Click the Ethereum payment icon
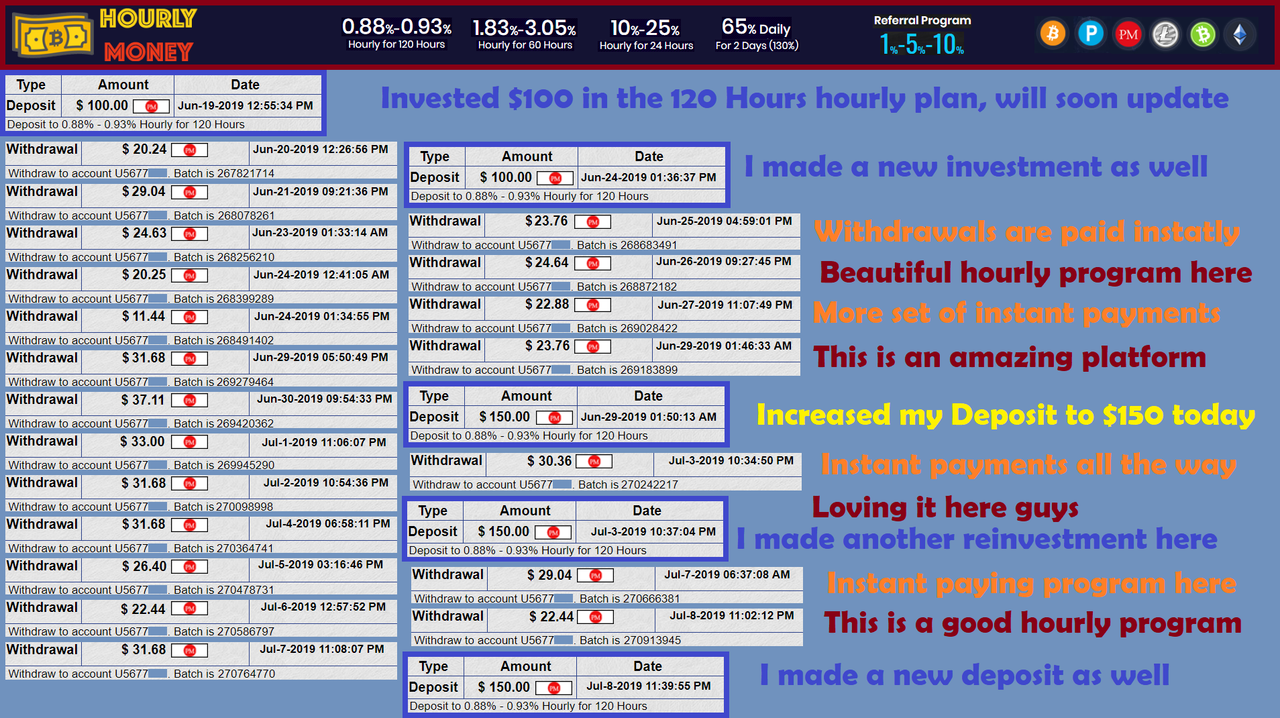This screenshot has width=1280, height=718. pyautogui.click(x=1240, y=34)
